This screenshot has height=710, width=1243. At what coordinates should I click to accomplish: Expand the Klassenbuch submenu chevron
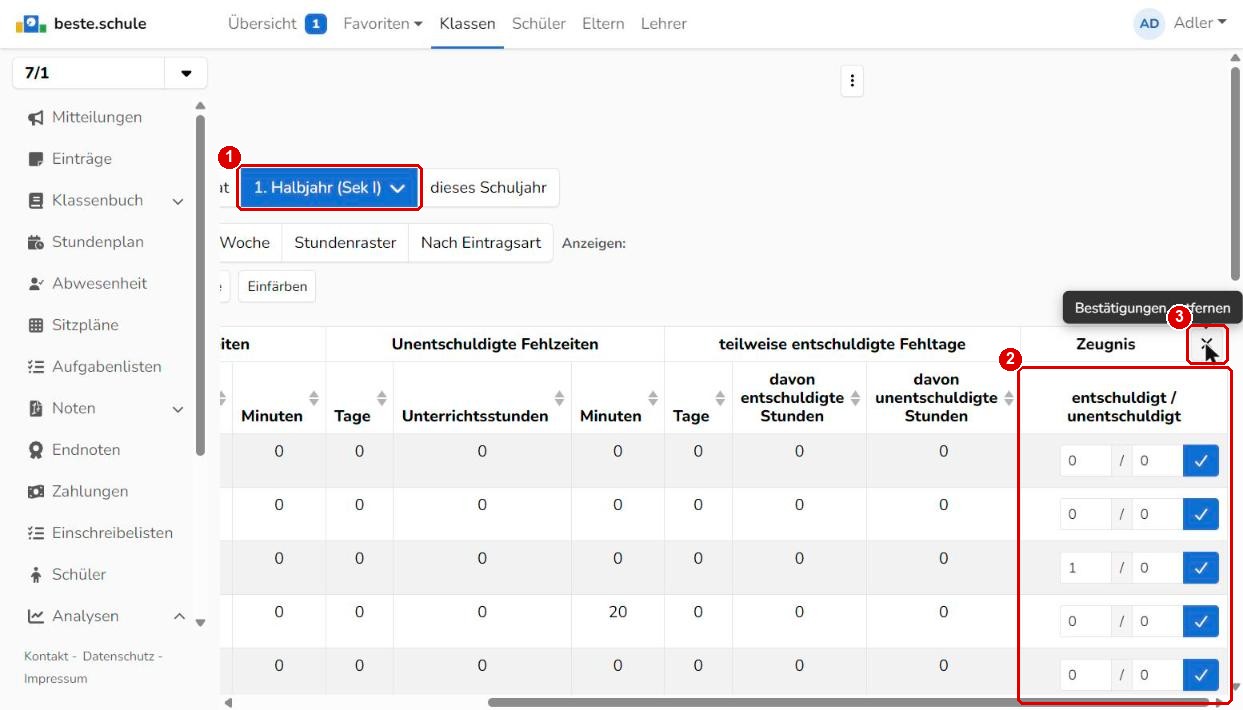178,201
